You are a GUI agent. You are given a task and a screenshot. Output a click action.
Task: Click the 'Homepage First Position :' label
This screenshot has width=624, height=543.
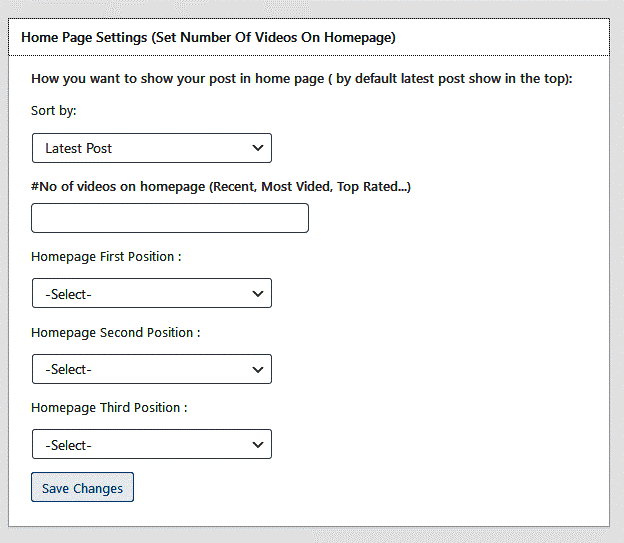106,257
